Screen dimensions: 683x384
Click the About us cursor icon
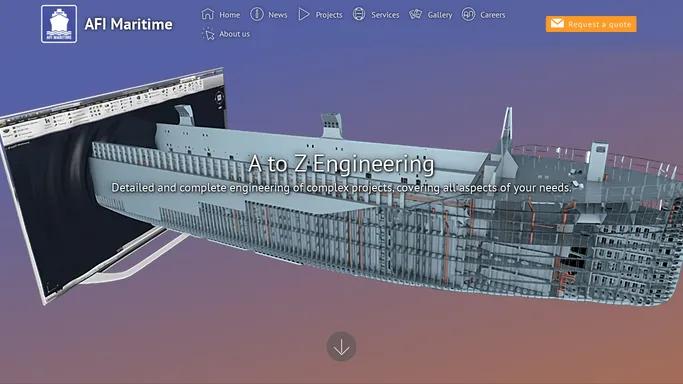(208, 34)
